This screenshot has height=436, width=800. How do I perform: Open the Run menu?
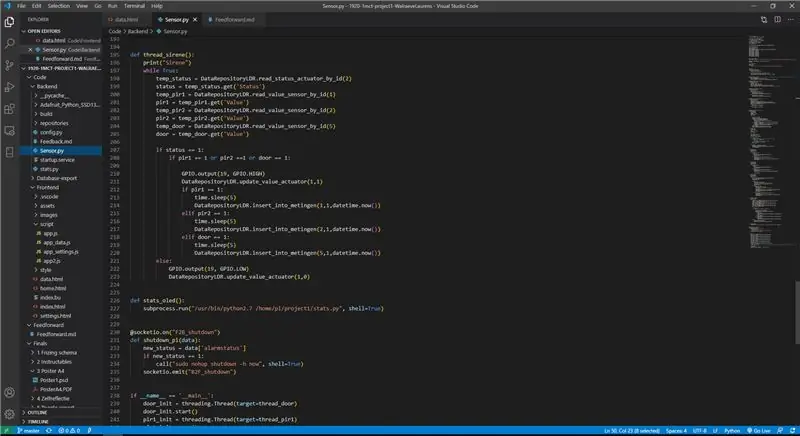[112, 6]
